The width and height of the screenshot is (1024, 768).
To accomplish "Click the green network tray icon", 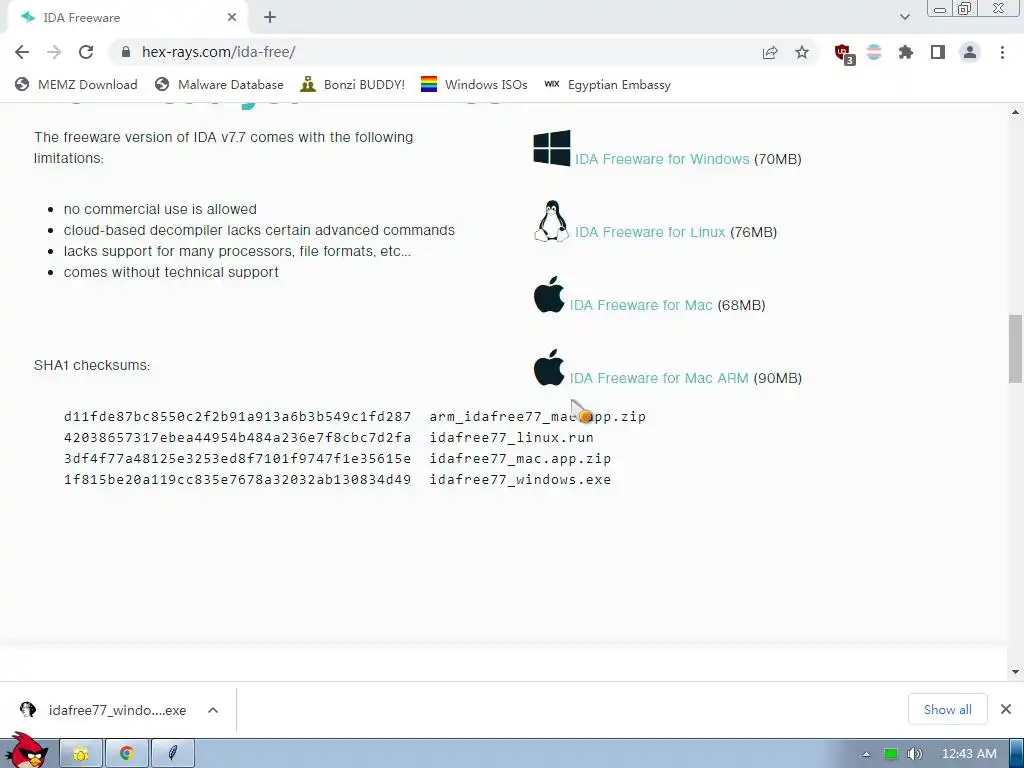I will click(891, 754).
